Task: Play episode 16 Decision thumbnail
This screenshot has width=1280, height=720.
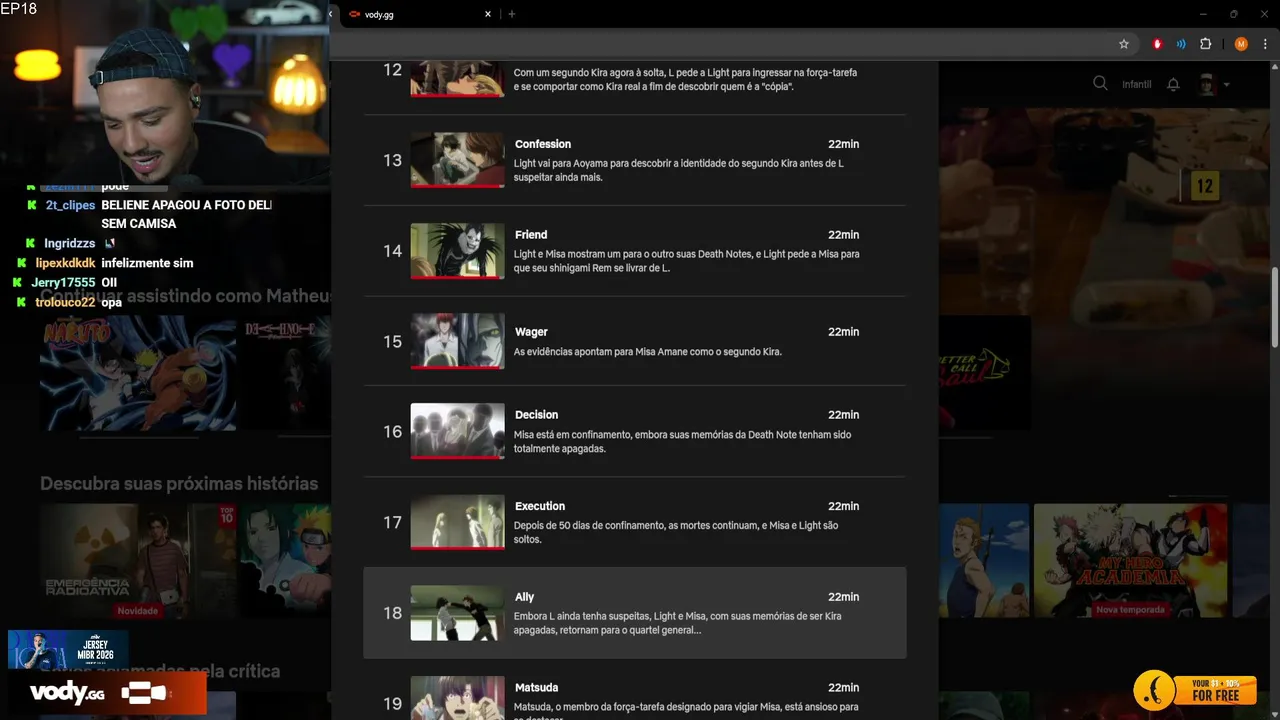Action: 457,431
